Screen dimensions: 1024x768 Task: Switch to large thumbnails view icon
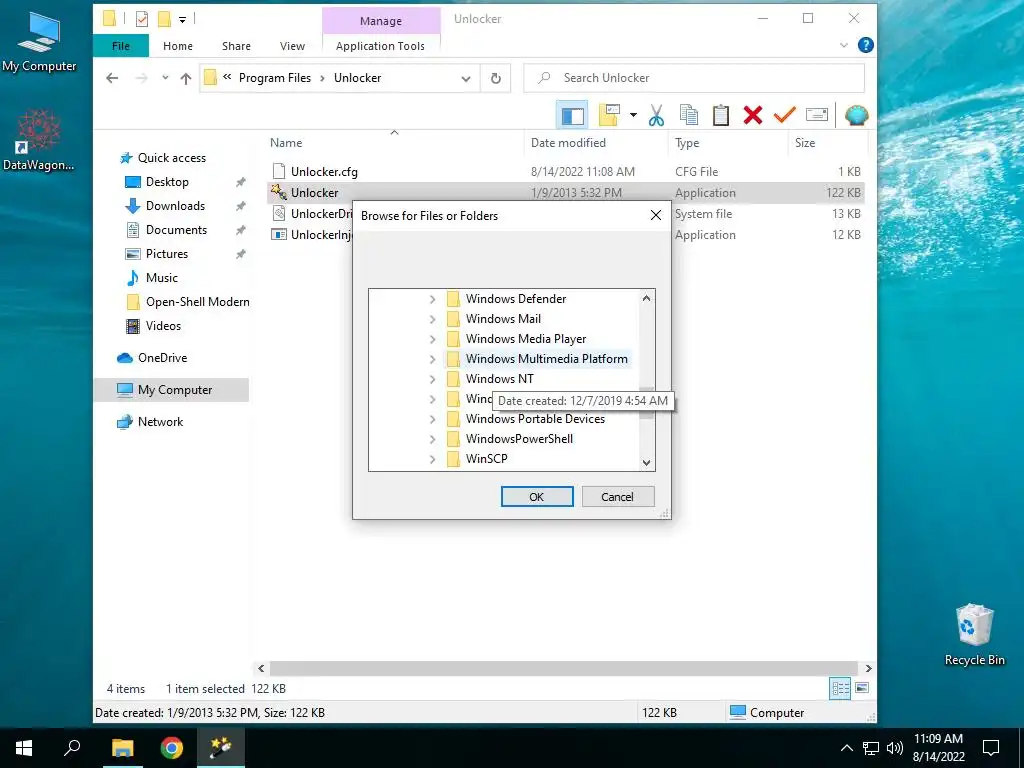click(862, 688)
